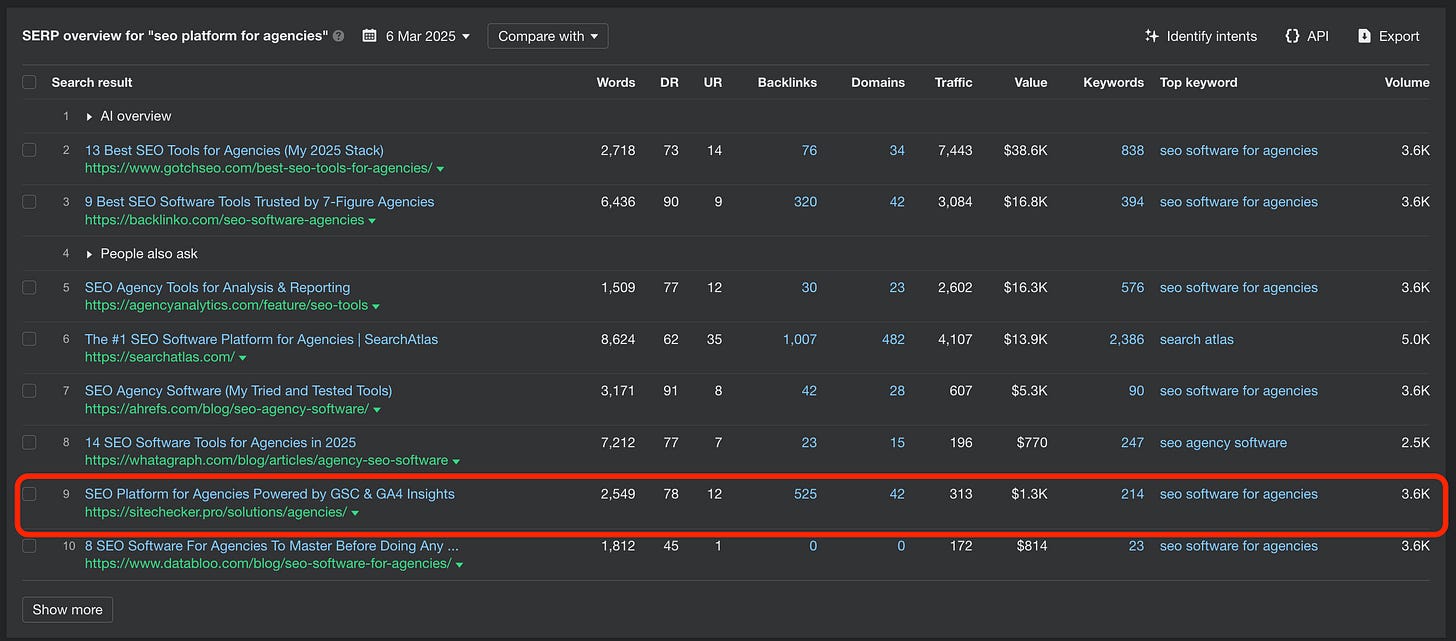1456x641 pixels.
Task: Click the Show more button
Action: (x=68, y=610)
